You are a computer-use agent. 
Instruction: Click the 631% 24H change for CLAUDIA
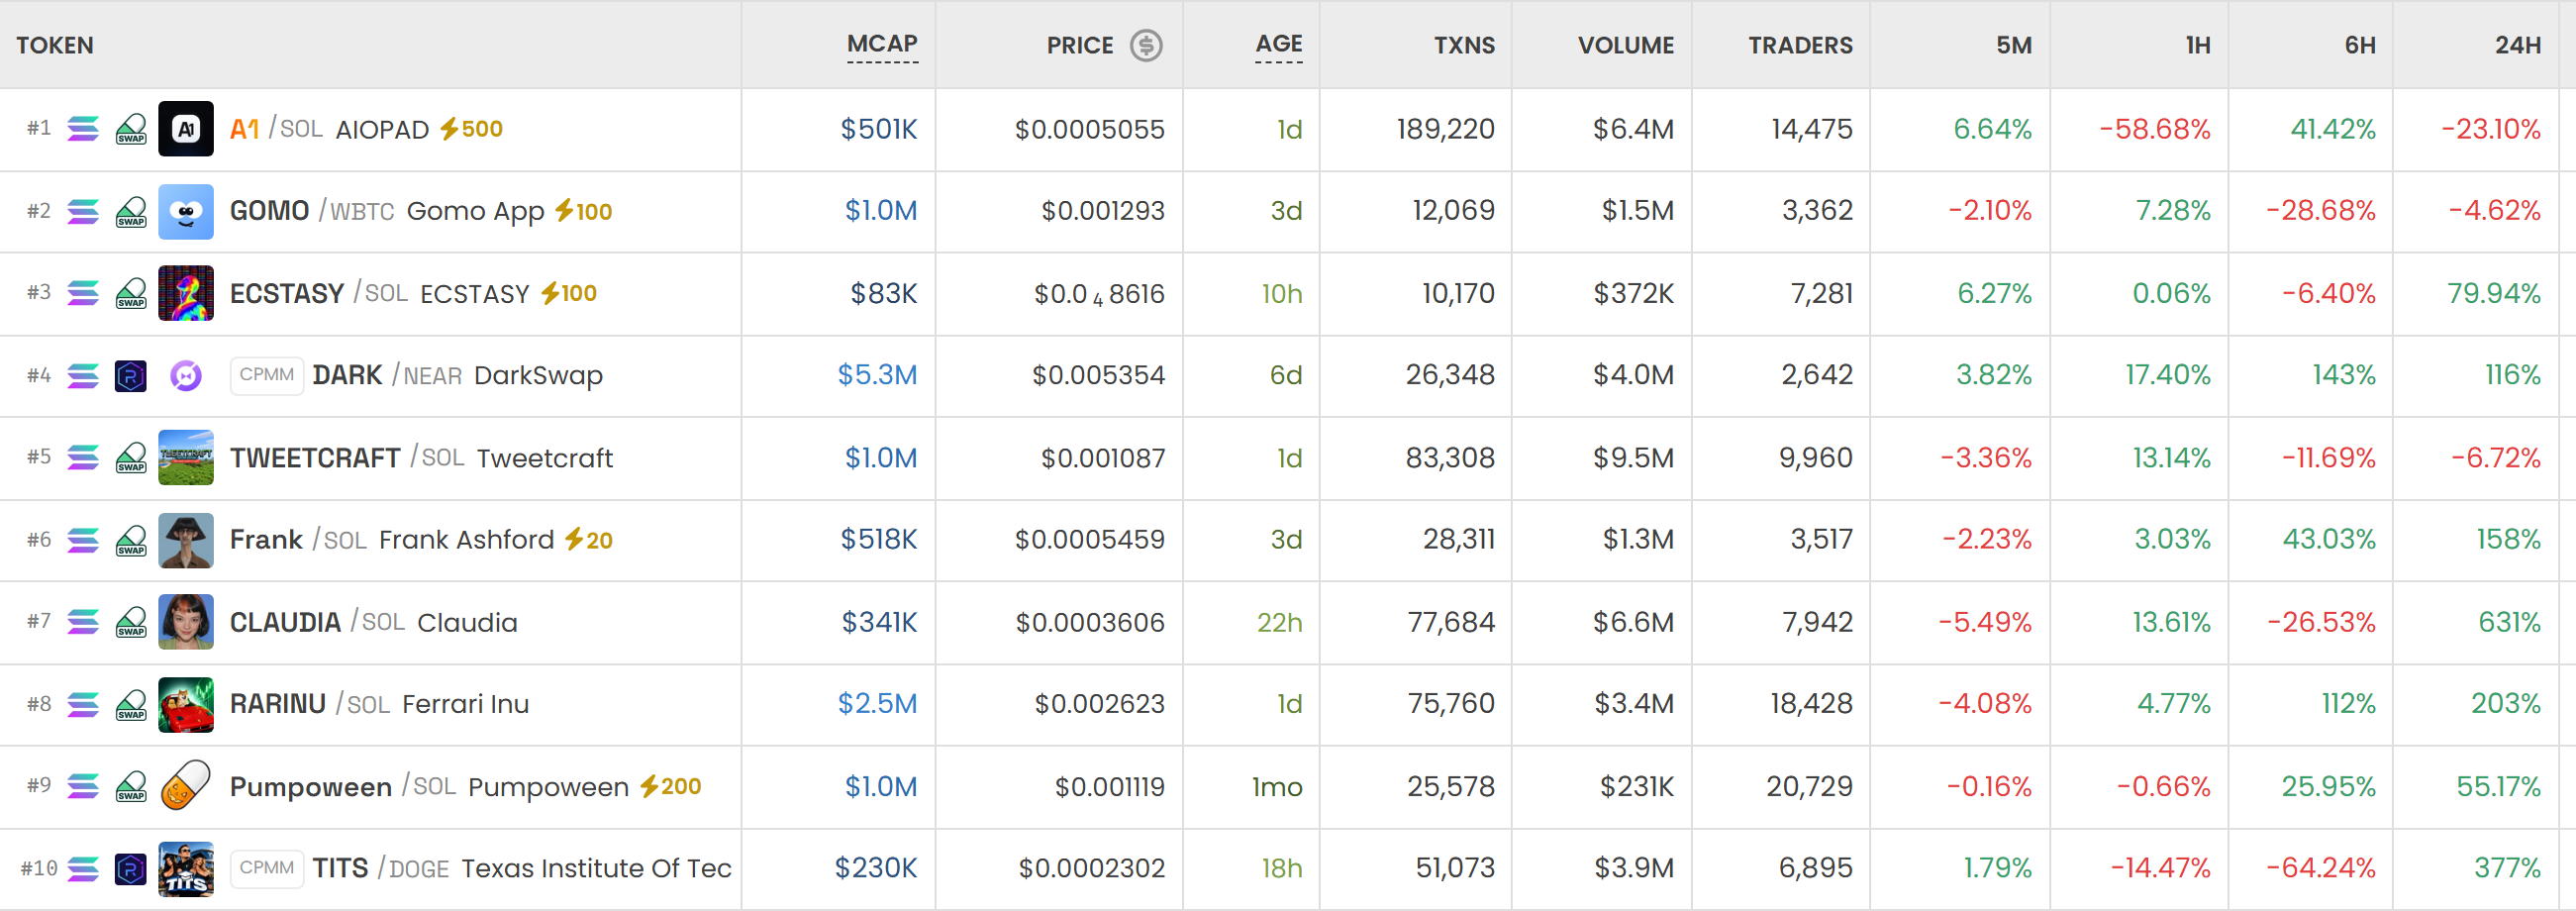2509,622
